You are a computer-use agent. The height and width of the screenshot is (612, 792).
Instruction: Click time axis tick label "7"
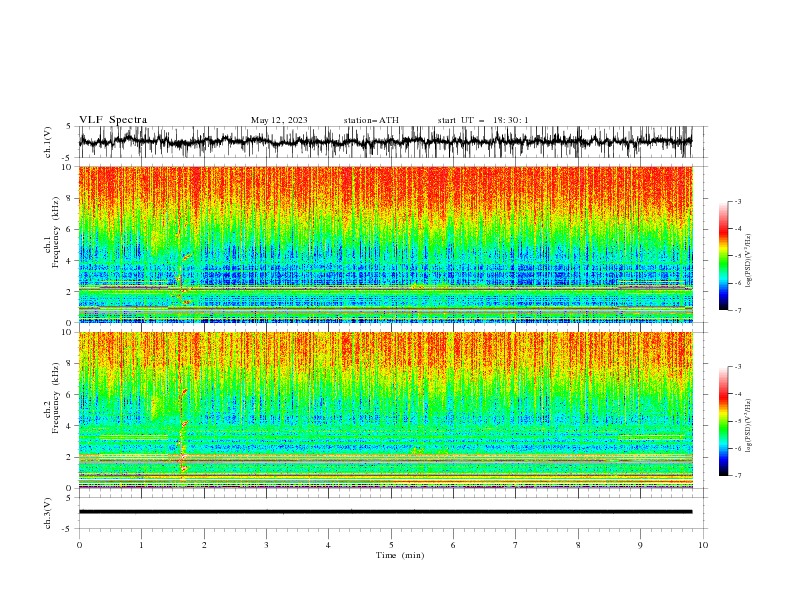(516, 545)
